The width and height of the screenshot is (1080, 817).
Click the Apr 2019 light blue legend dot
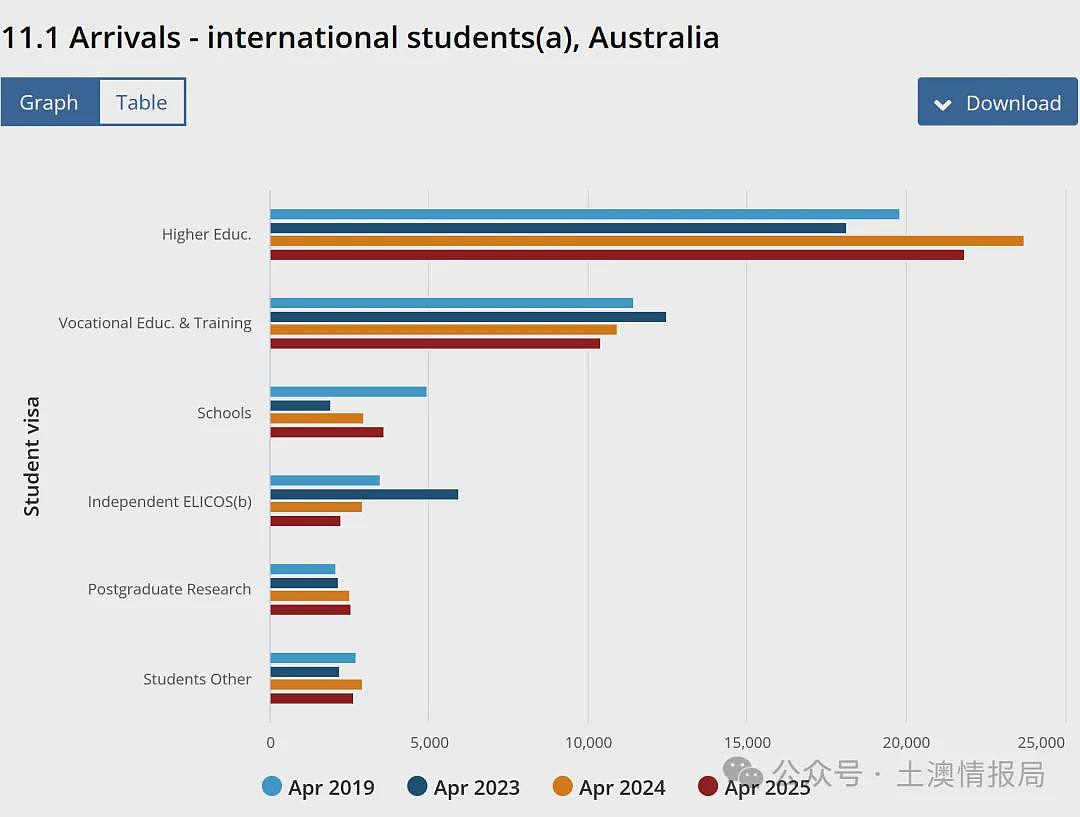pos(272,786)
